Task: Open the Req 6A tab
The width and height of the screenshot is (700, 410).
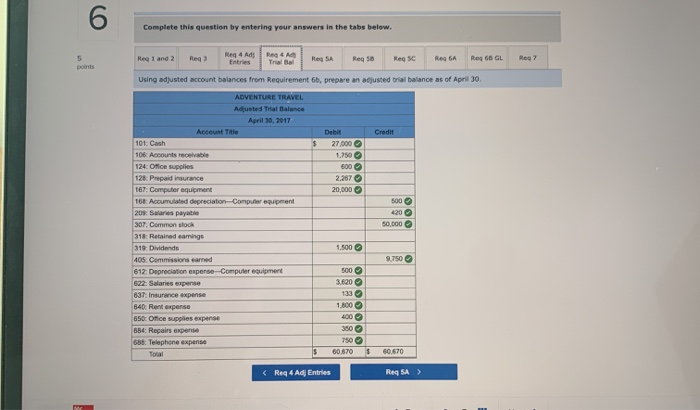Action: pos(446,58)
